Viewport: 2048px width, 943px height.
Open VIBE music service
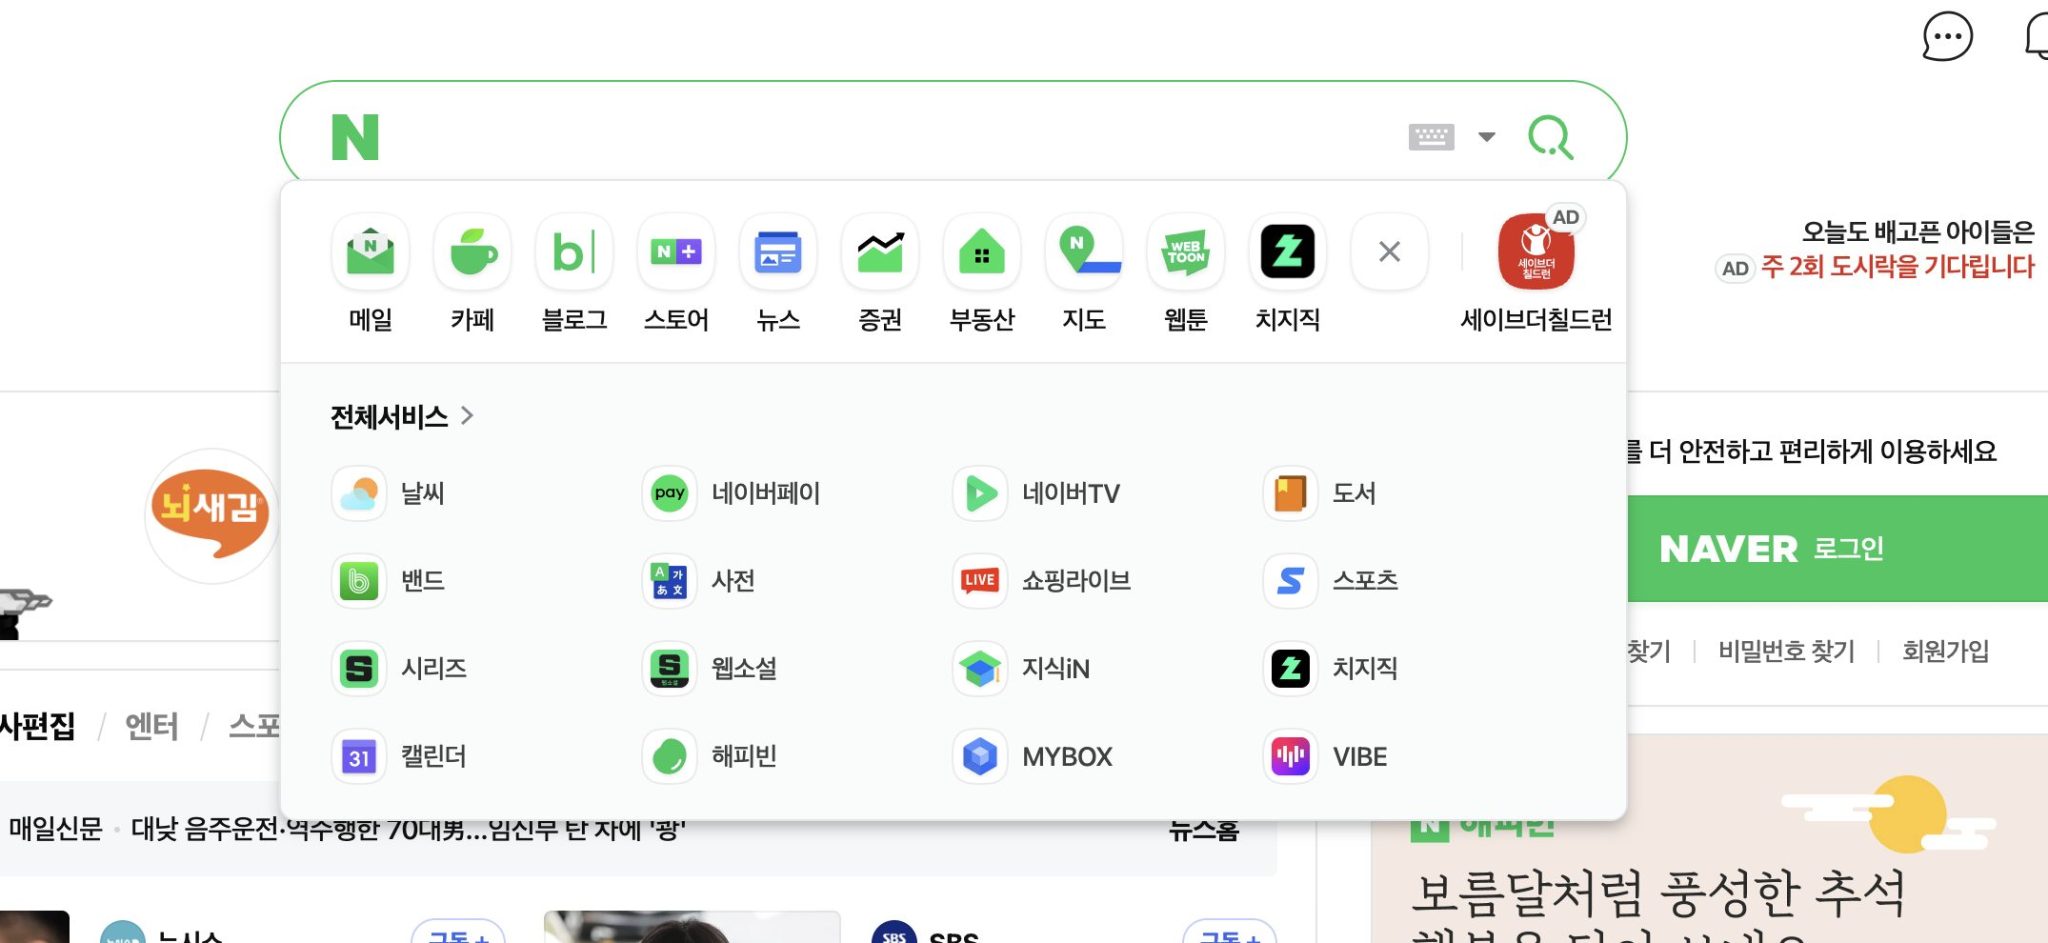[x=1326, y=757]
